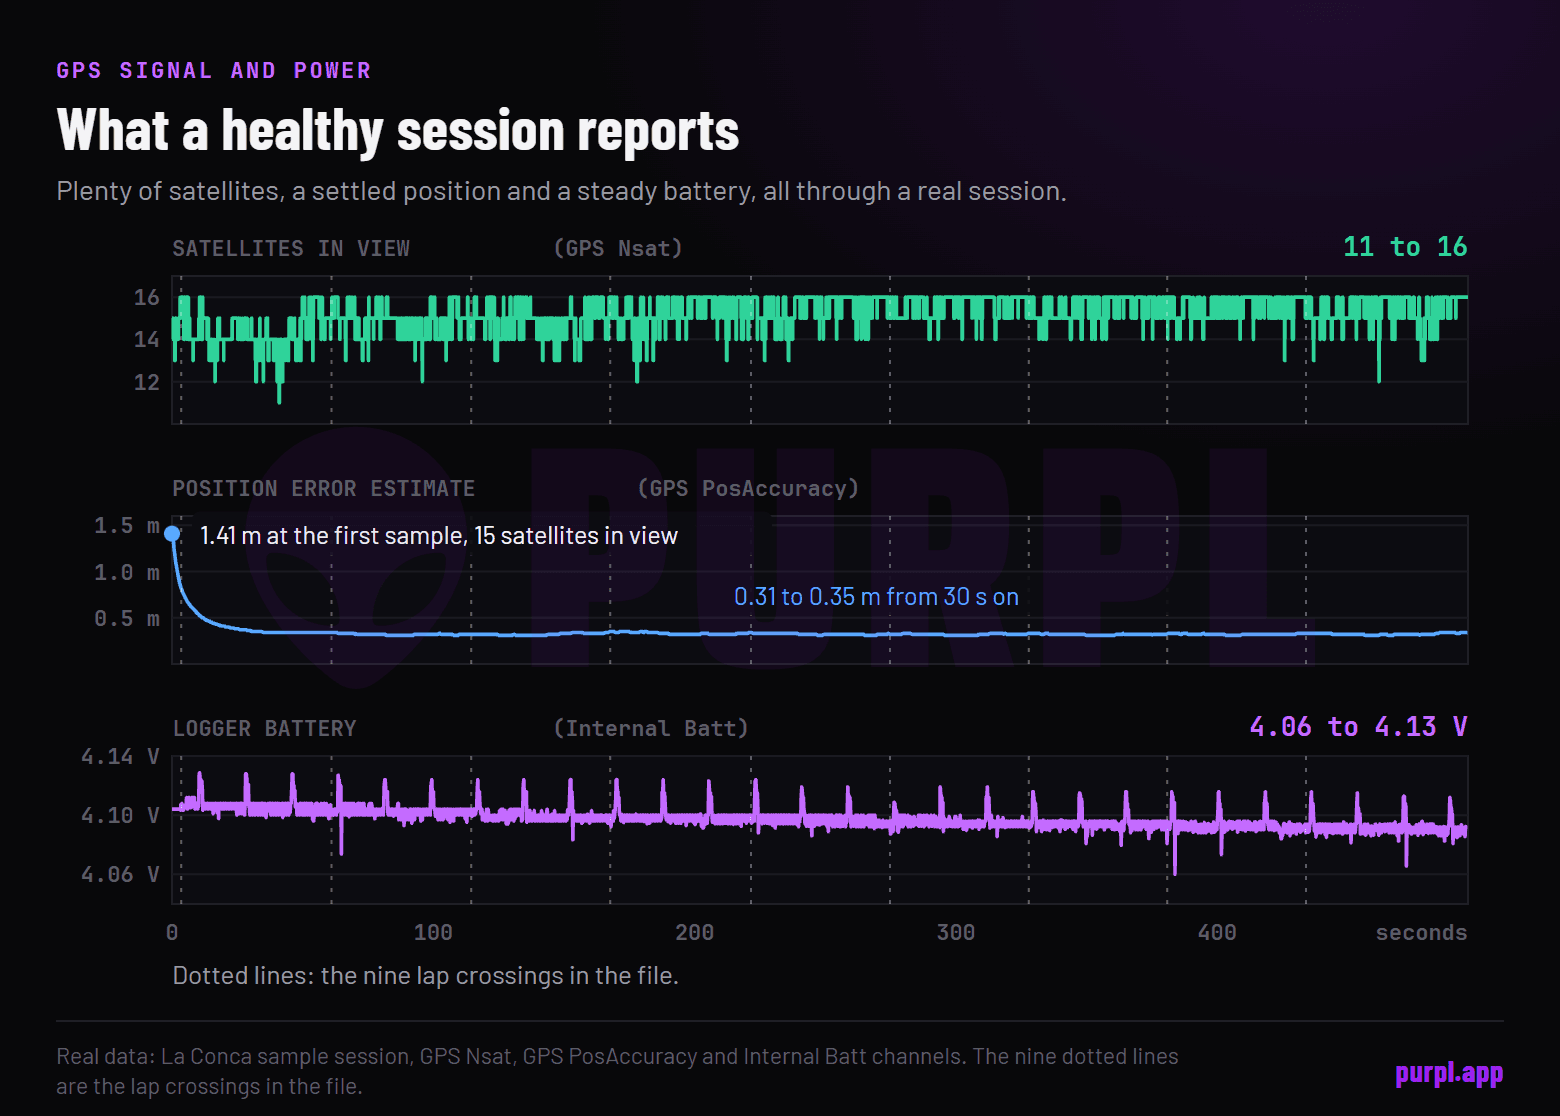Click the '0' time axis tick

[x=172, y=932]
